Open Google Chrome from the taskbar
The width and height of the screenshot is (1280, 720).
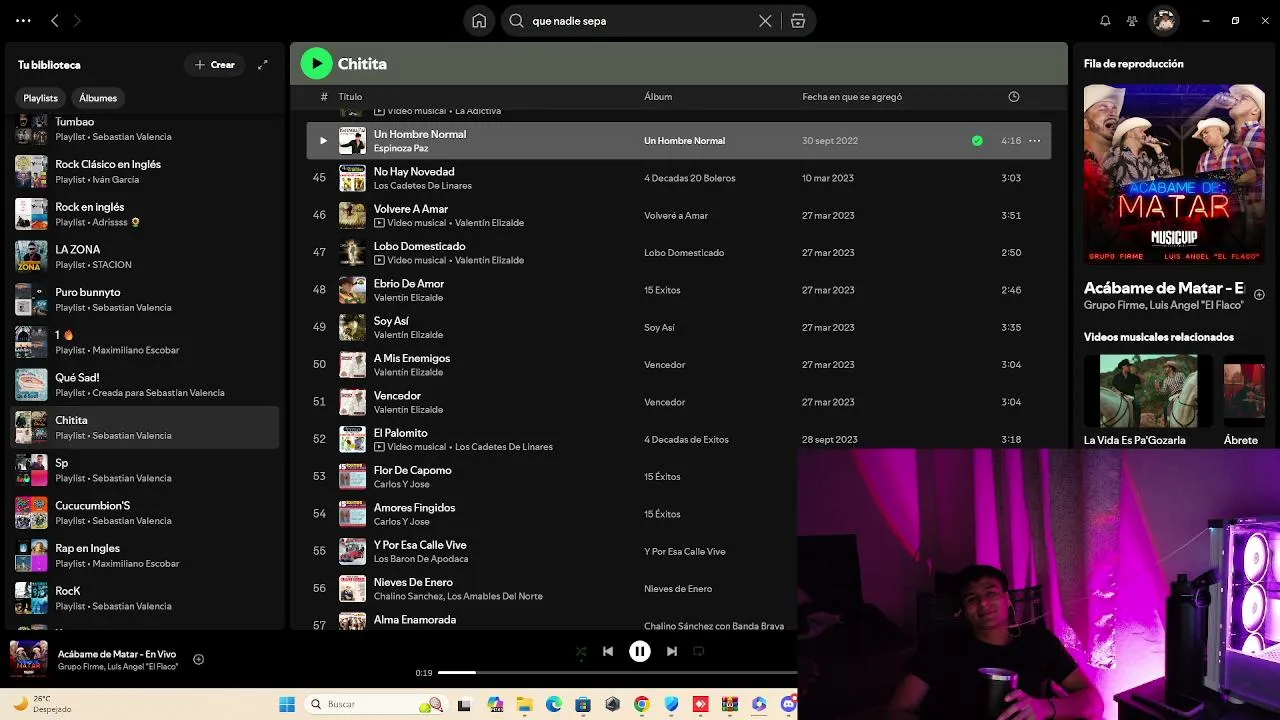coord(642,704)
